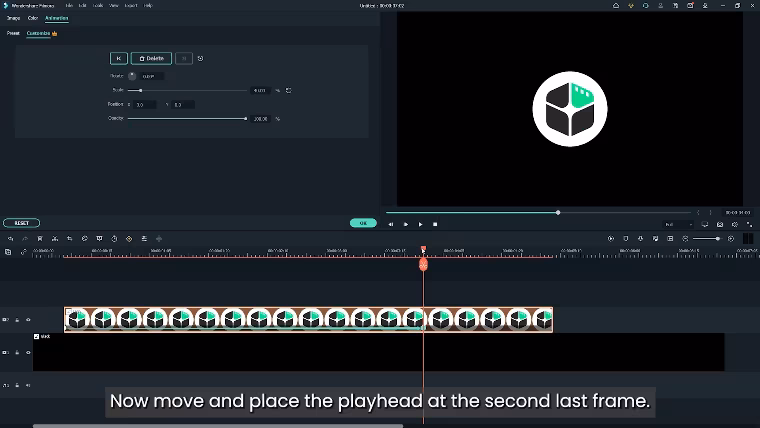Click the RESET button
The image size is (760, 428).
pos(21,223)
